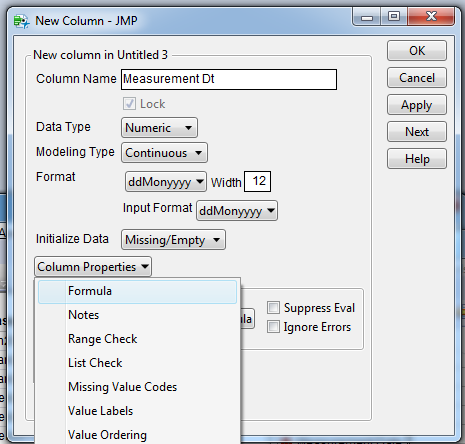Image resolution: width=465 pixels, height=444 pixels.
Task: Cancel the New Column dialog
Action: 417,78
